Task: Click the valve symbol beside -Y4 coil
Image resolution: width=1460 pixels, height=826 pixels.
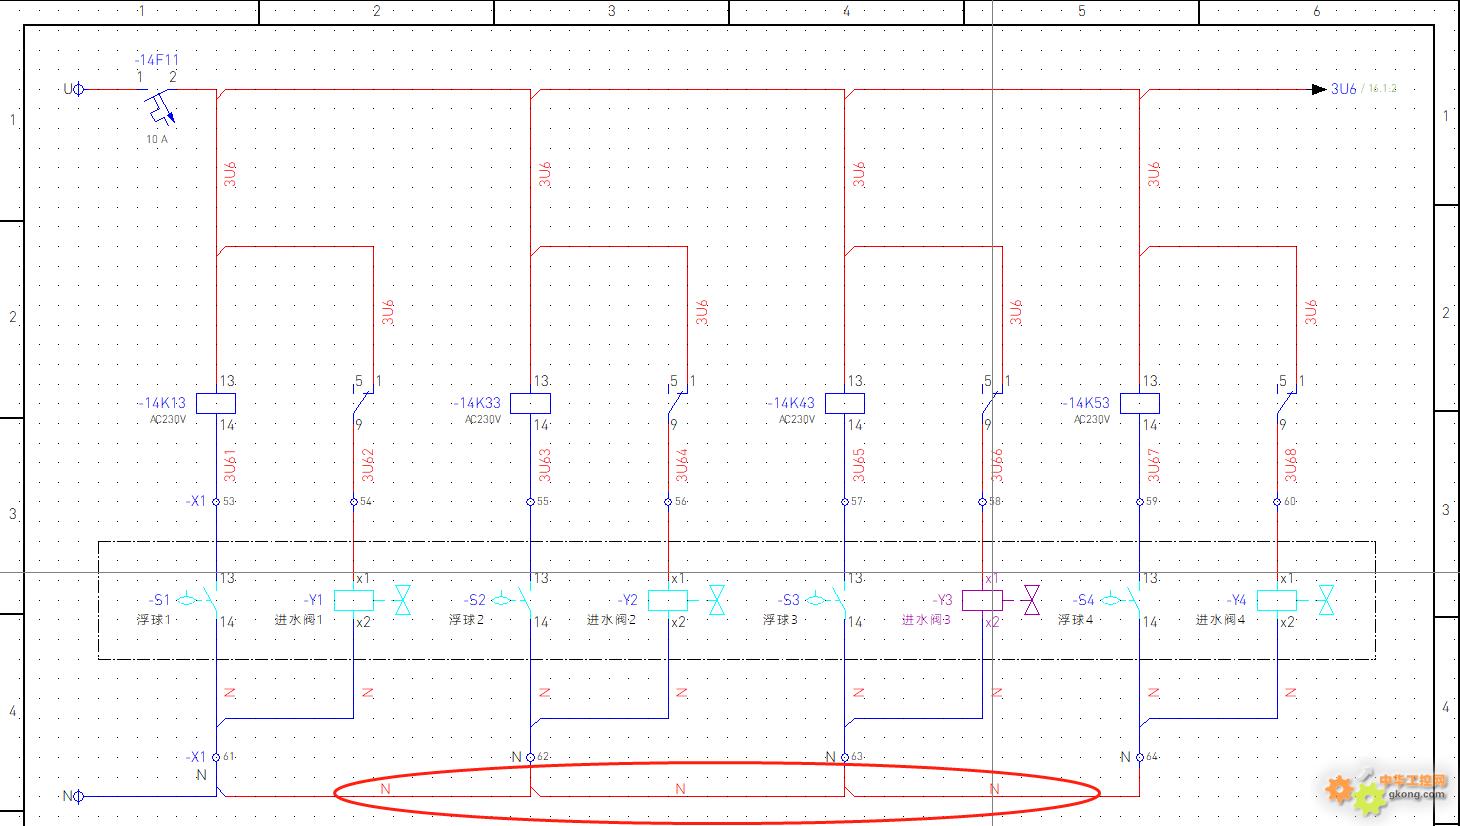Action: click(1326, 600)
